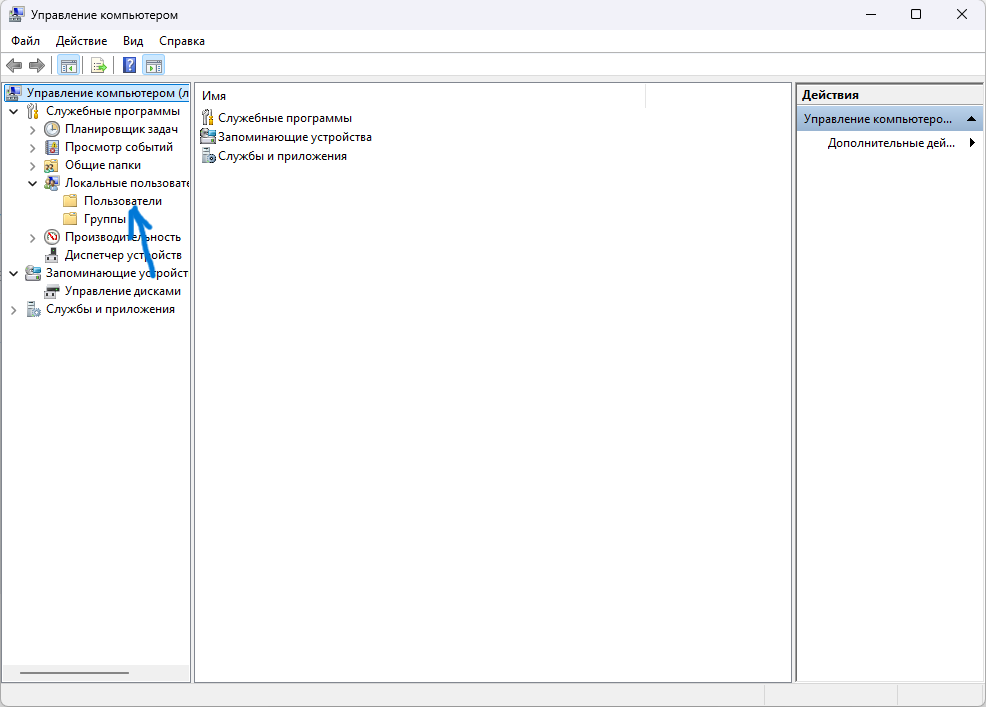Click the Services and Applications tree icon
This screenshot has height=707, width=986.
tap(33, 309)
